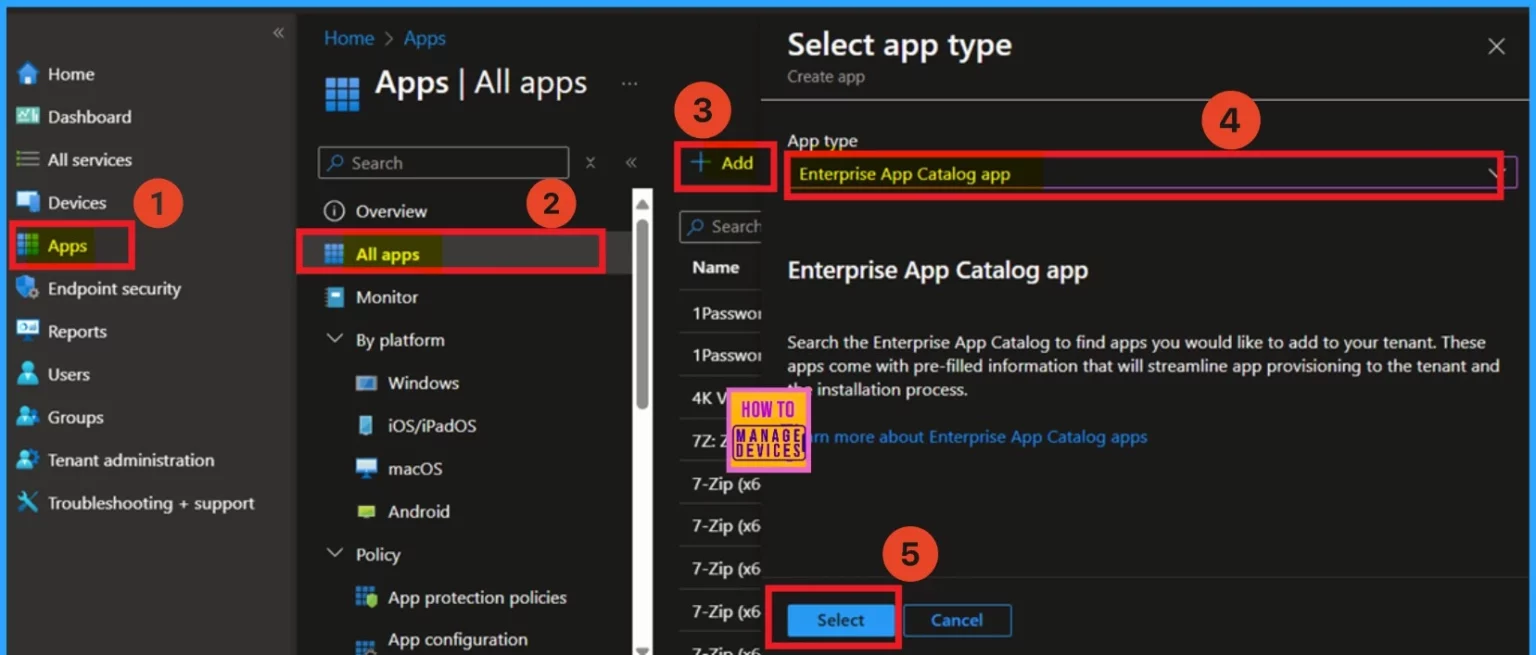Image resolution: width=1536 pixels, height=655 pixels.
Task: Collapse the Policy section
Action: (x=334, y=553)
